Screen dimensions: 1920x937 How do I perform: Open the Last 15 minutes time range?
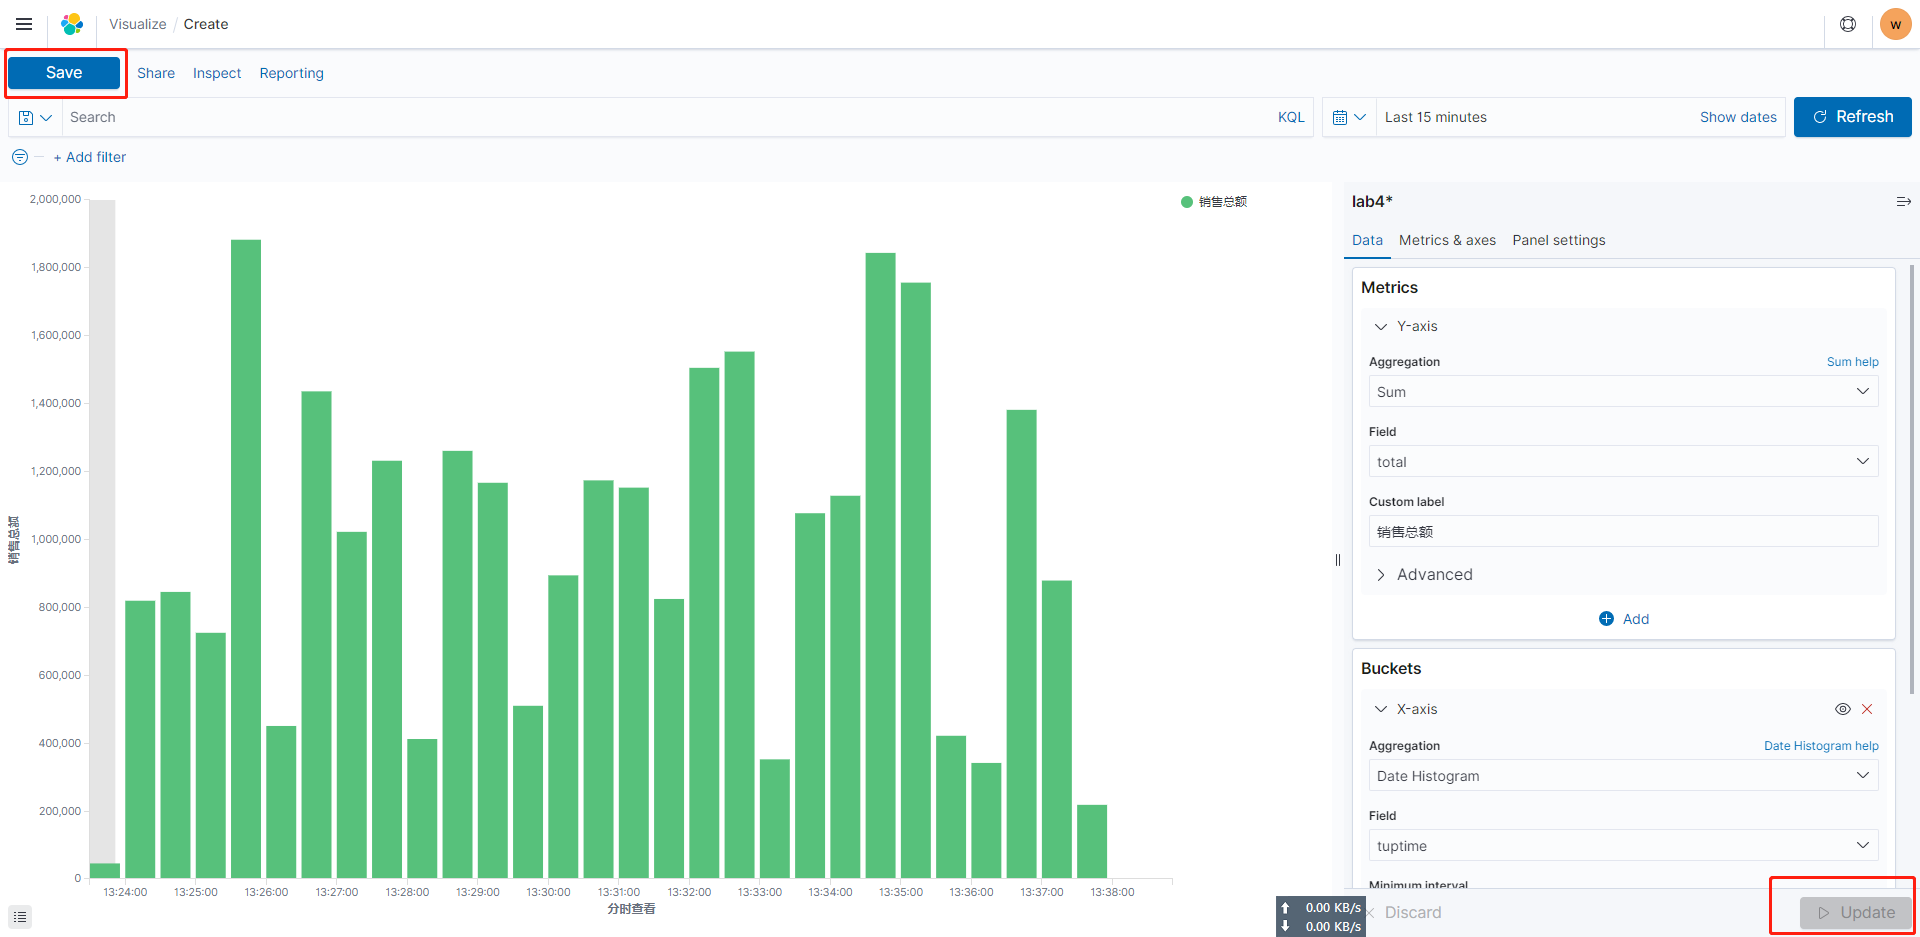tap(1436, 117)
